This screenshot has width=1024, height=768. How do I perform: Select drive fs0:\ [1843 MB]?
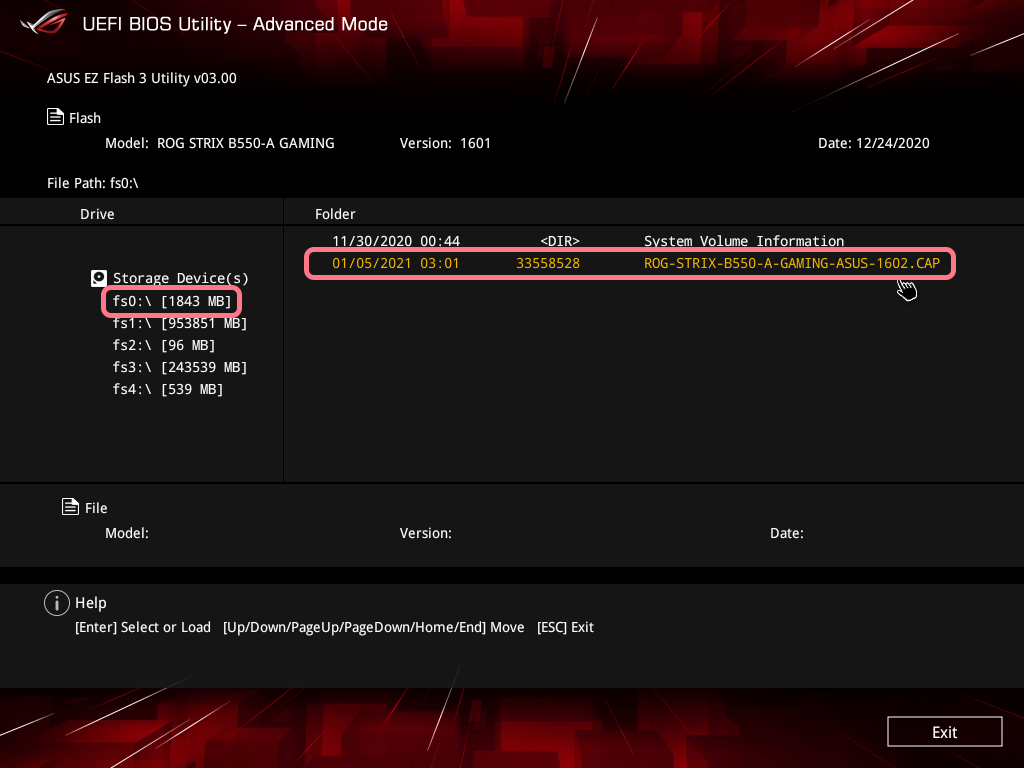172,301
